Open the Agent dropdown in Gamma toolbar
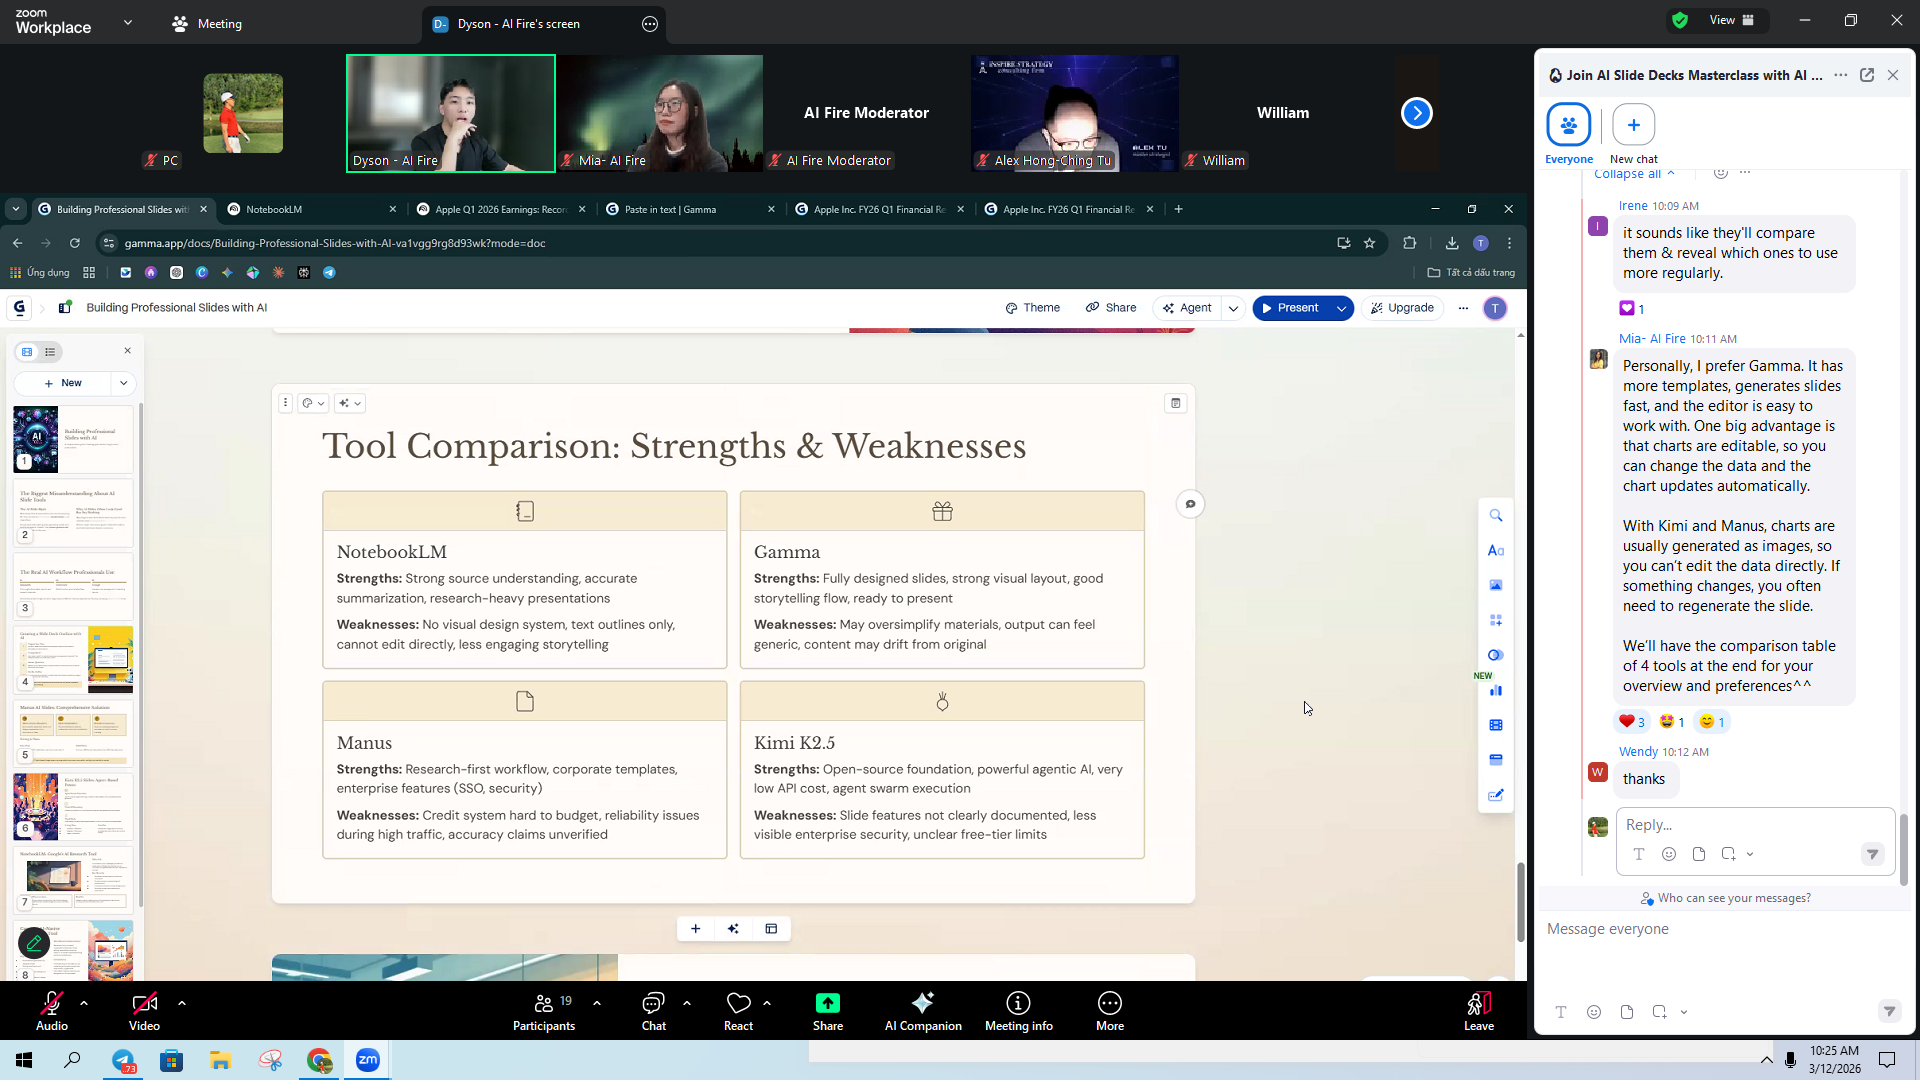The image size is (1920, 1080). 1234,308
